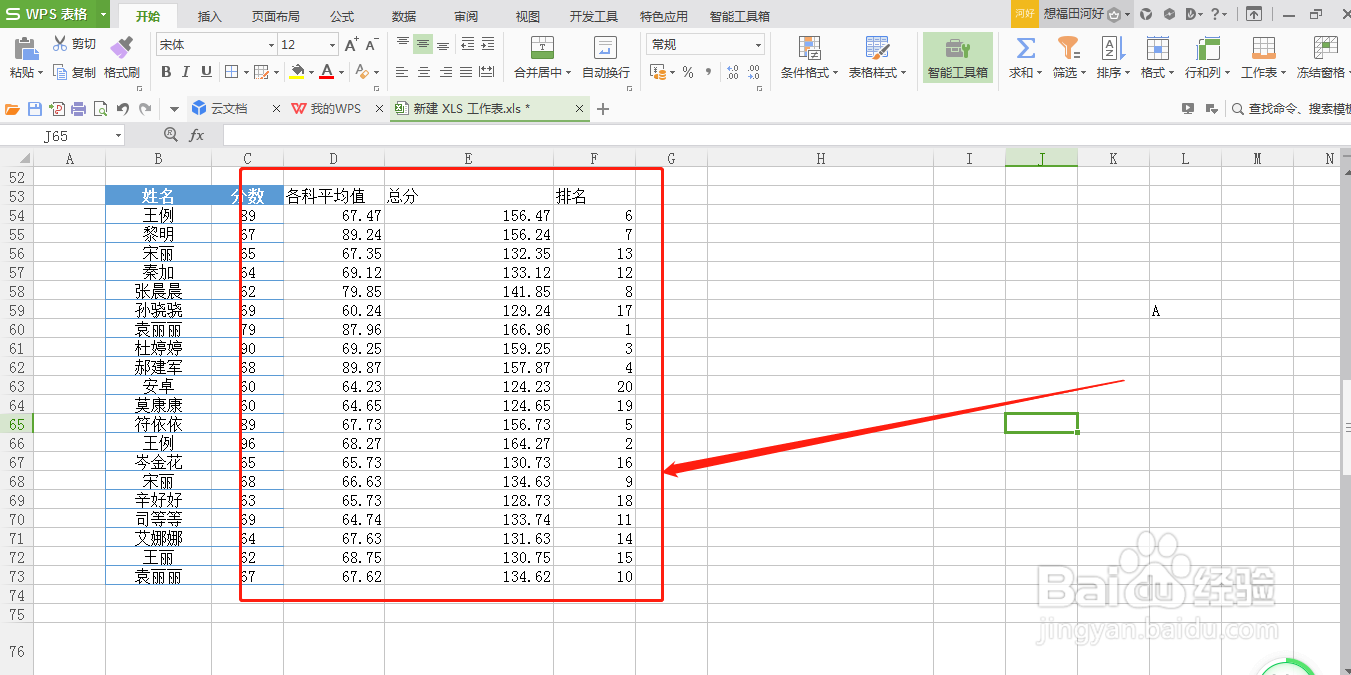Click the undo arrow icon

tap(122, 109)
